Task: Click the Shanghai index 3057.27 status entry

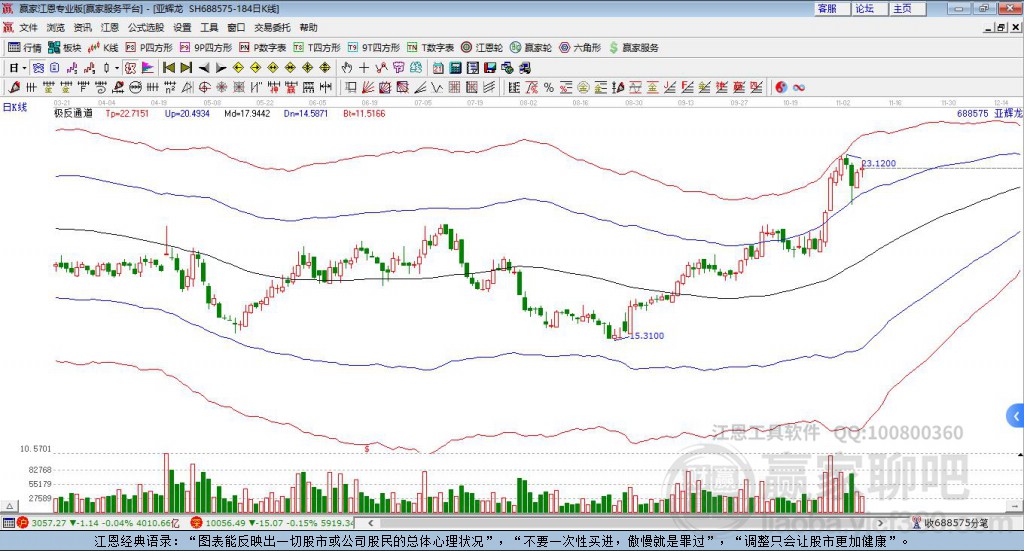Action: pyautogui.click(x=98, y=523)
